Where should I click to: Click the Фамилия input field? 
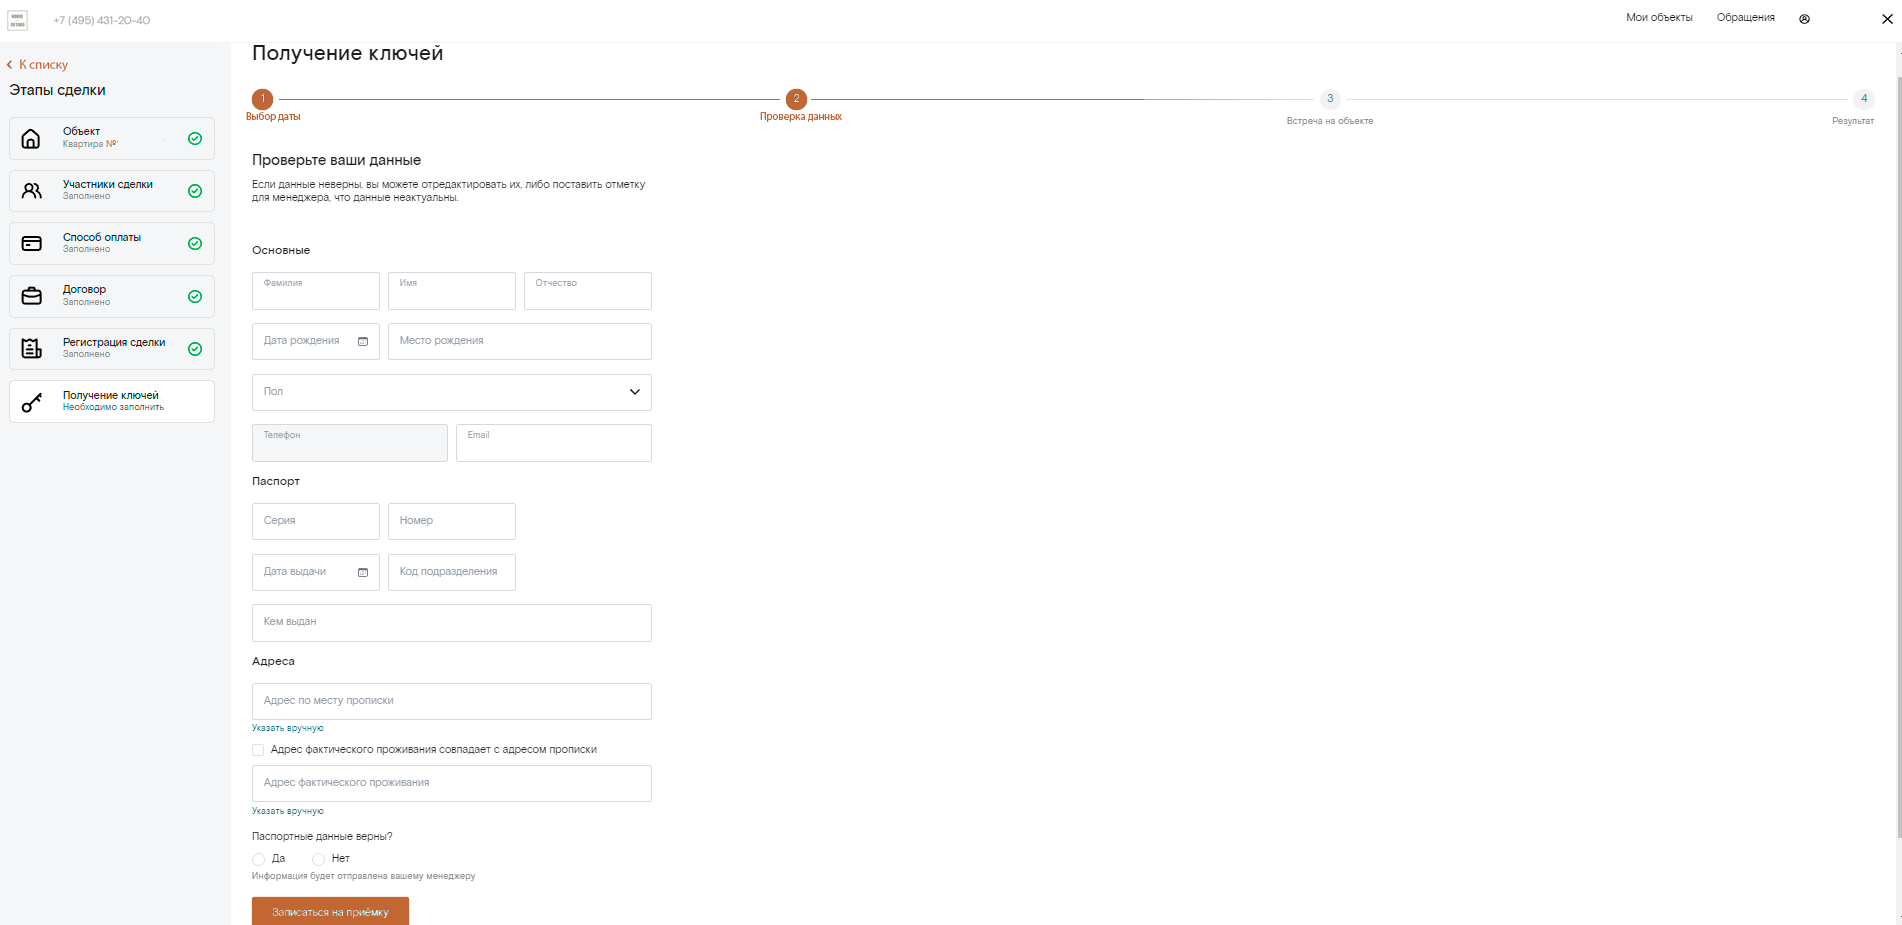coord(316,291)
